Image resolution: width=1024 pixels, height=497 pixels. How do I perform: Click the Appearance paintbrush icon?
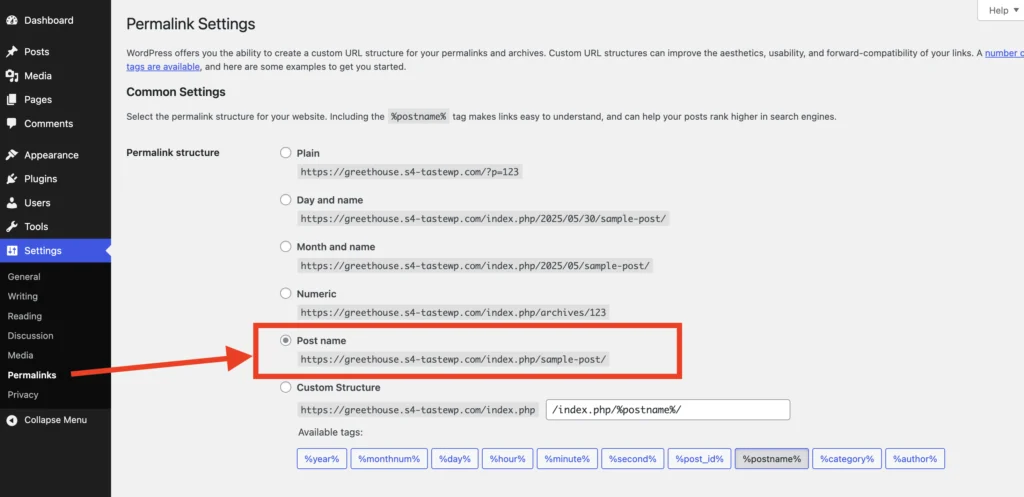(x=12, y=155)
